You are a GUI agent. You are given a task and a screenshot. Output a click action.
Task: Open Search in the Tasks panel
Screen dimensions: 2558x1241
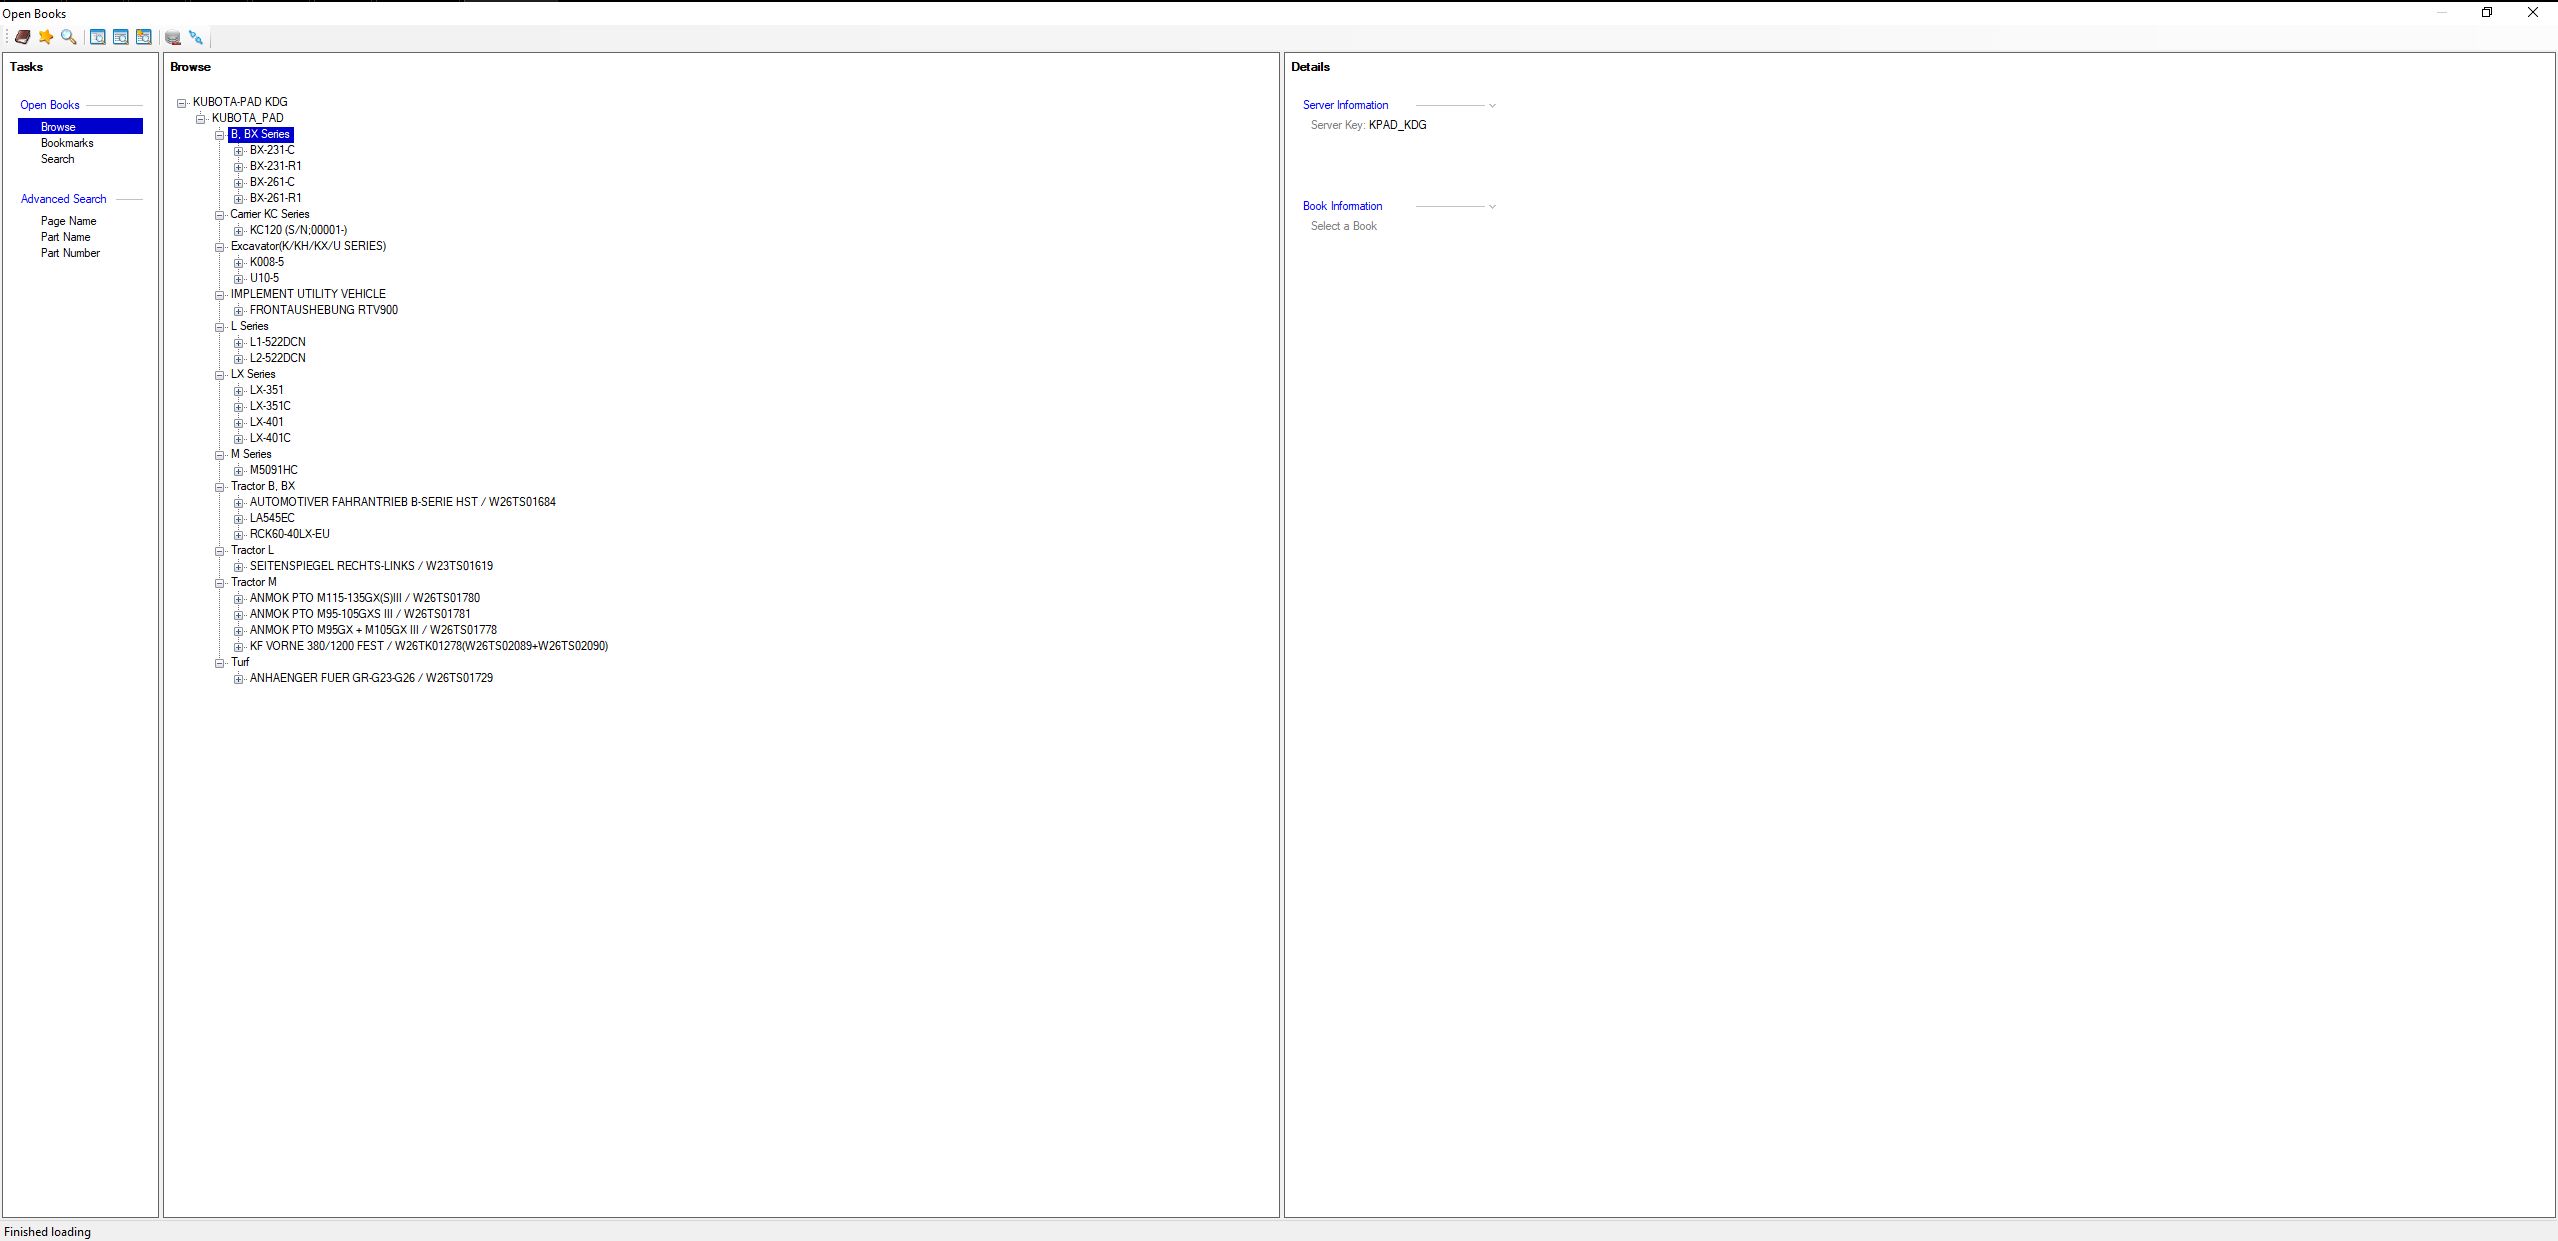(x=57, y=159)
